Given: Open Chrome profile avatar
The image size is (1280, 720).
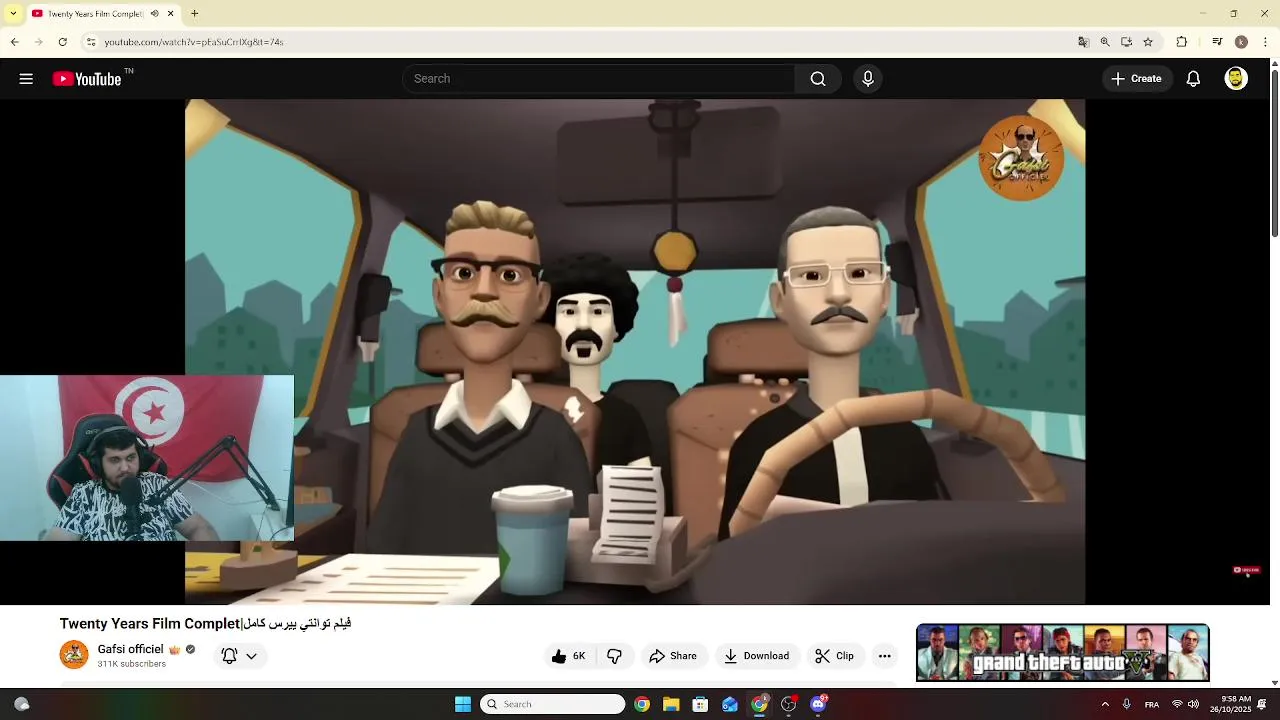Looking at the screenshot, I should tap(1241, 42).
